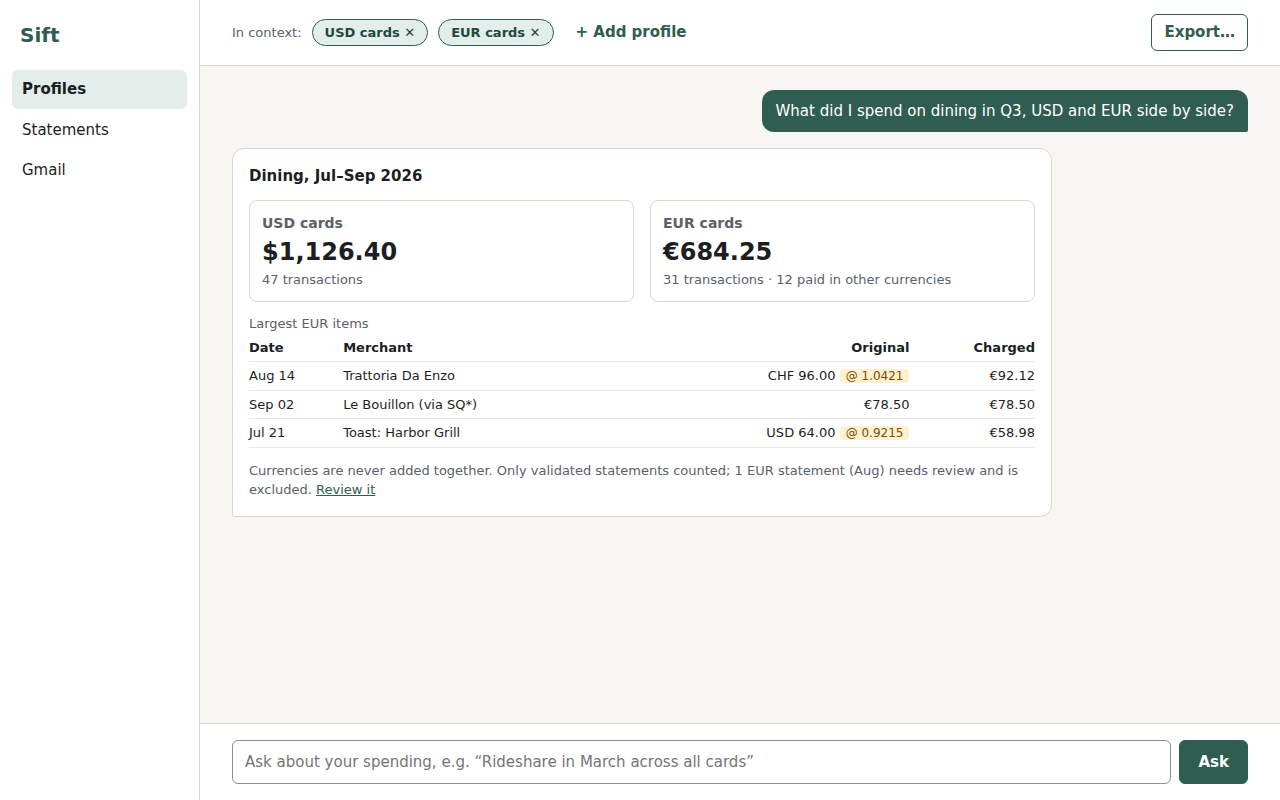Click the Aug 14 date cell

pos(272,376)
